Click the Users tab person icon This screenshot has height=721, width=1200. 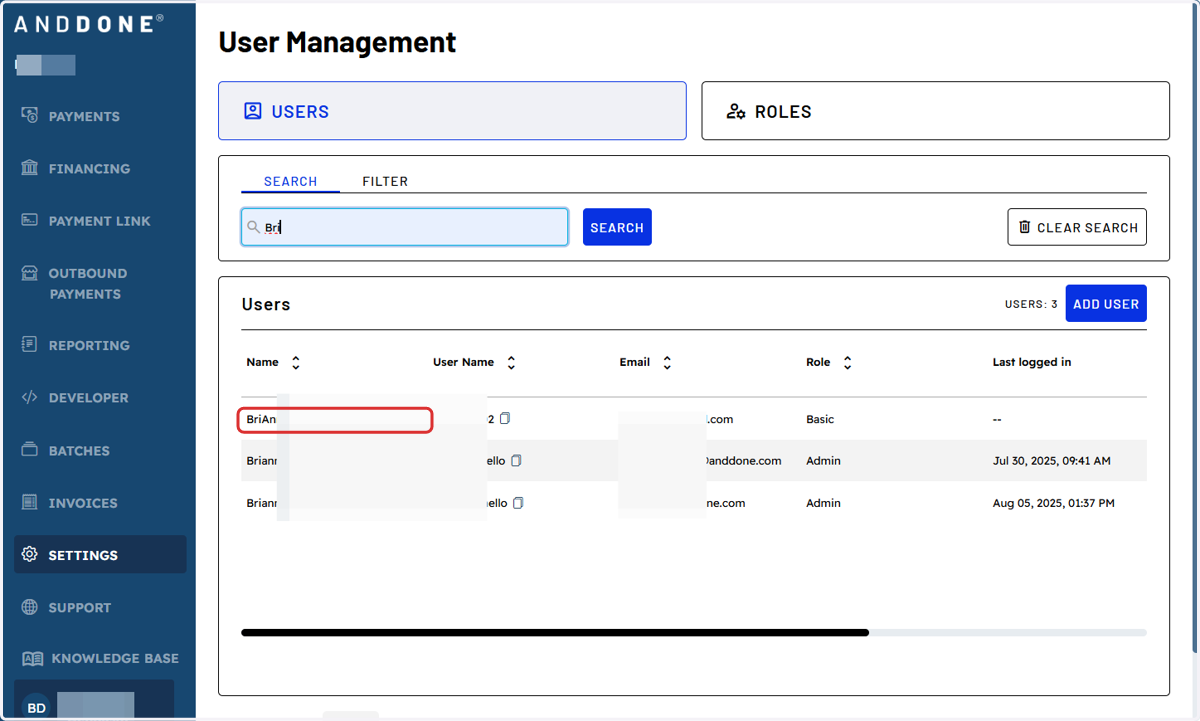253,111
